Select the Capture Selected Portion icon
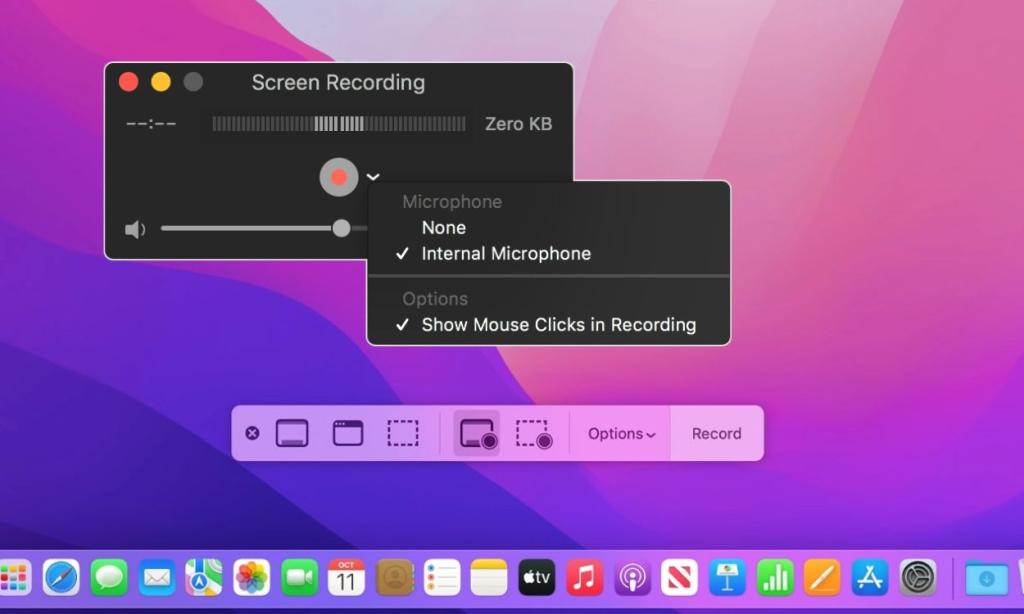Image resolution: width=1024 pixels, height=614 pixels. coord(403,433)
